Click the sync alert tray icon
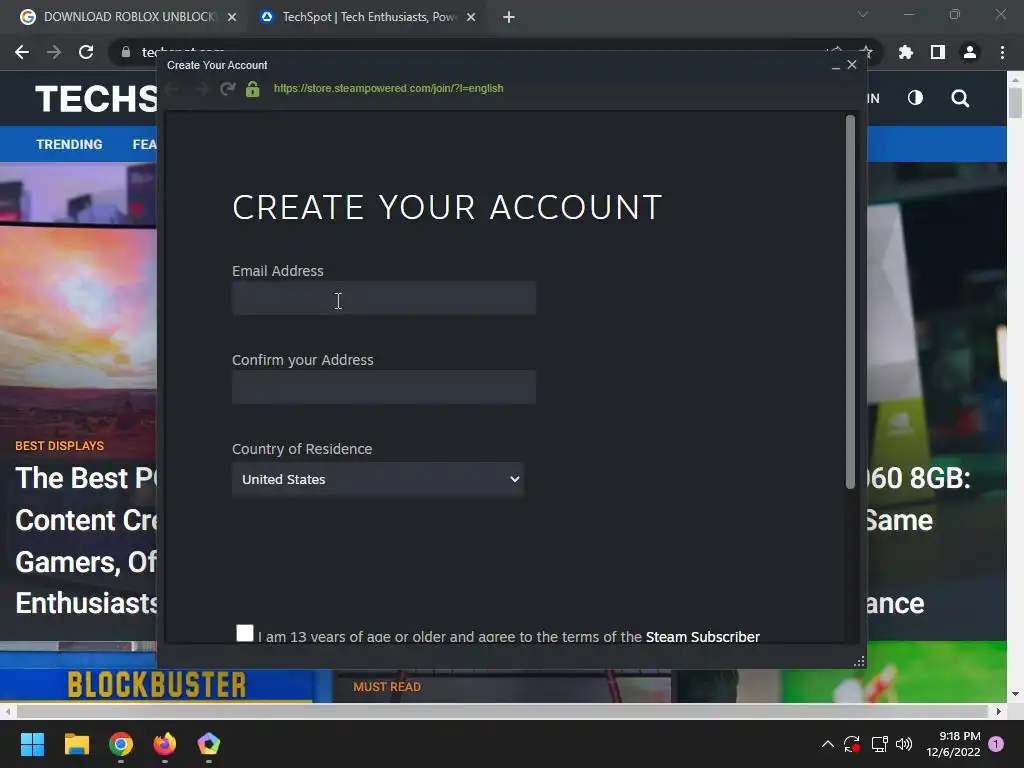 (852, 744)
